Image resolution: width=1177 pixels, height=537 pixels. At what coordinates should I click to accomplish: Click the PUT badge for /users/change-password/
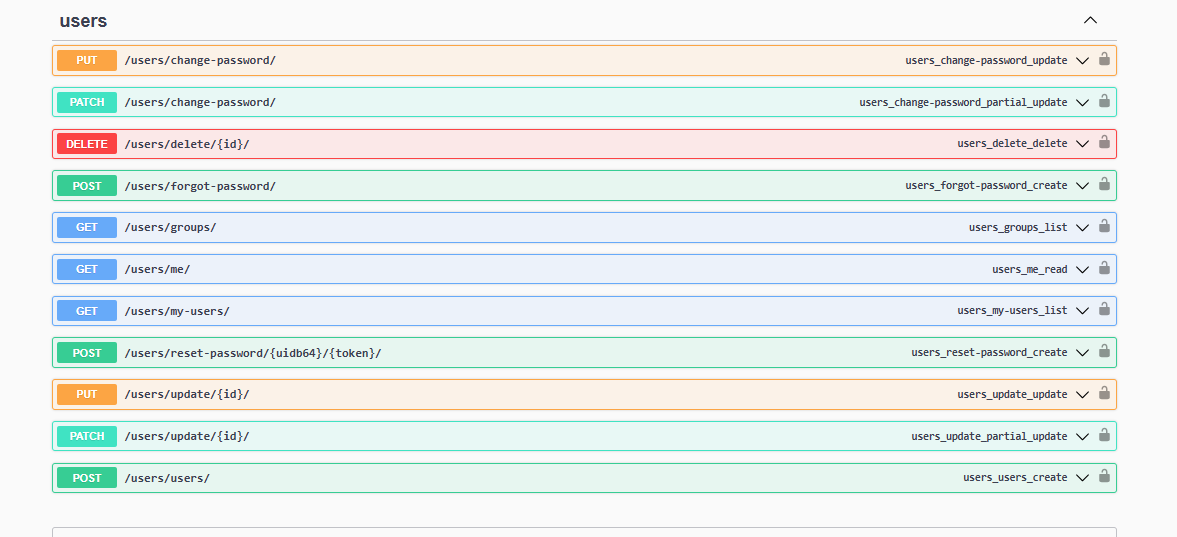[87, 60]
